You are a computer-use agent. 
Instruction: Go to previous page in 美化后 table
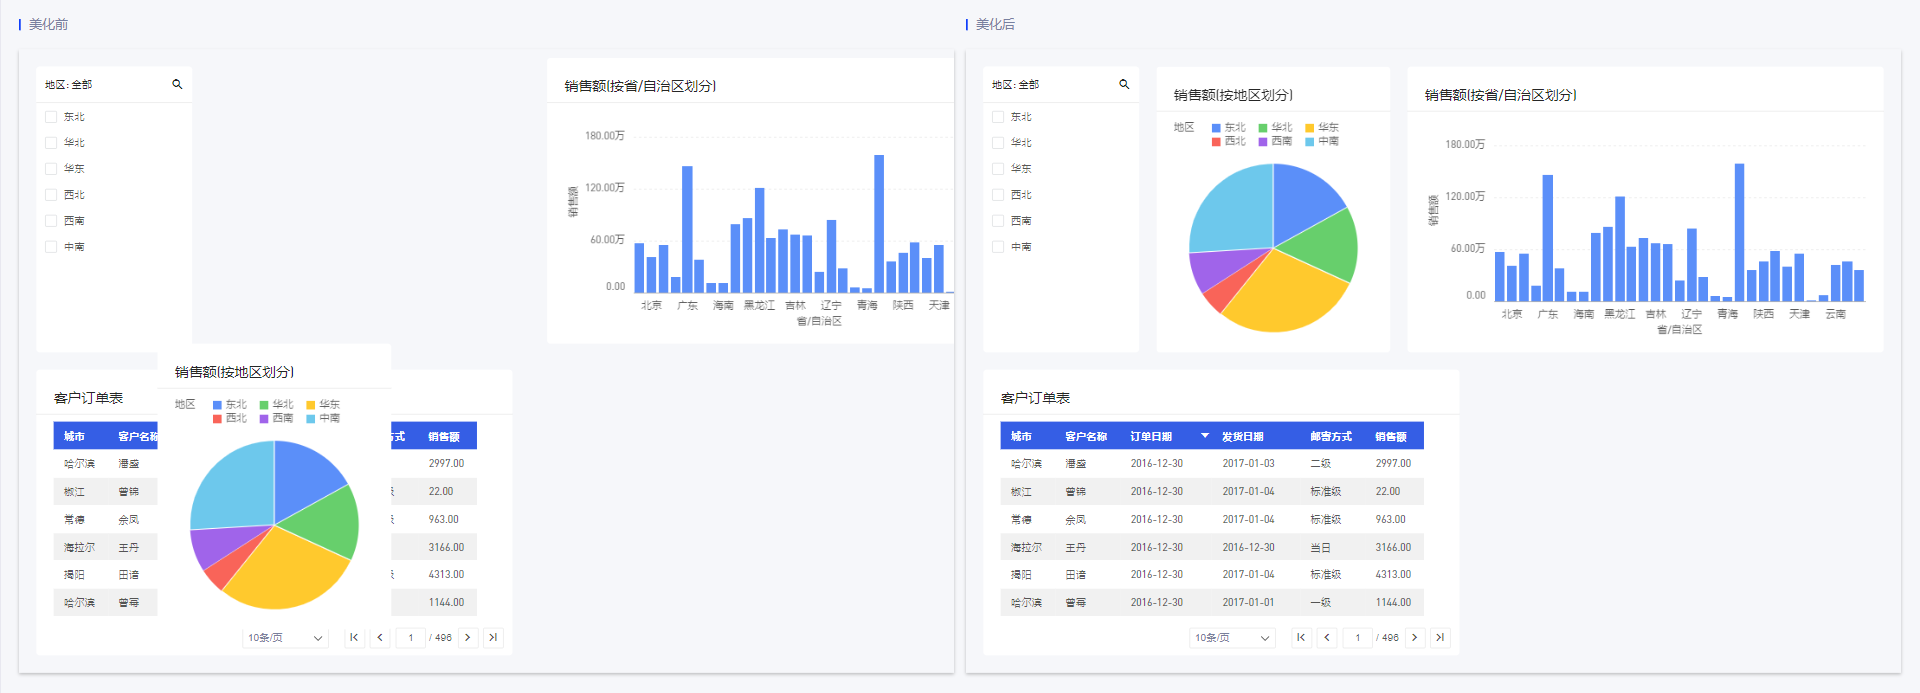tap(1327, 637)
